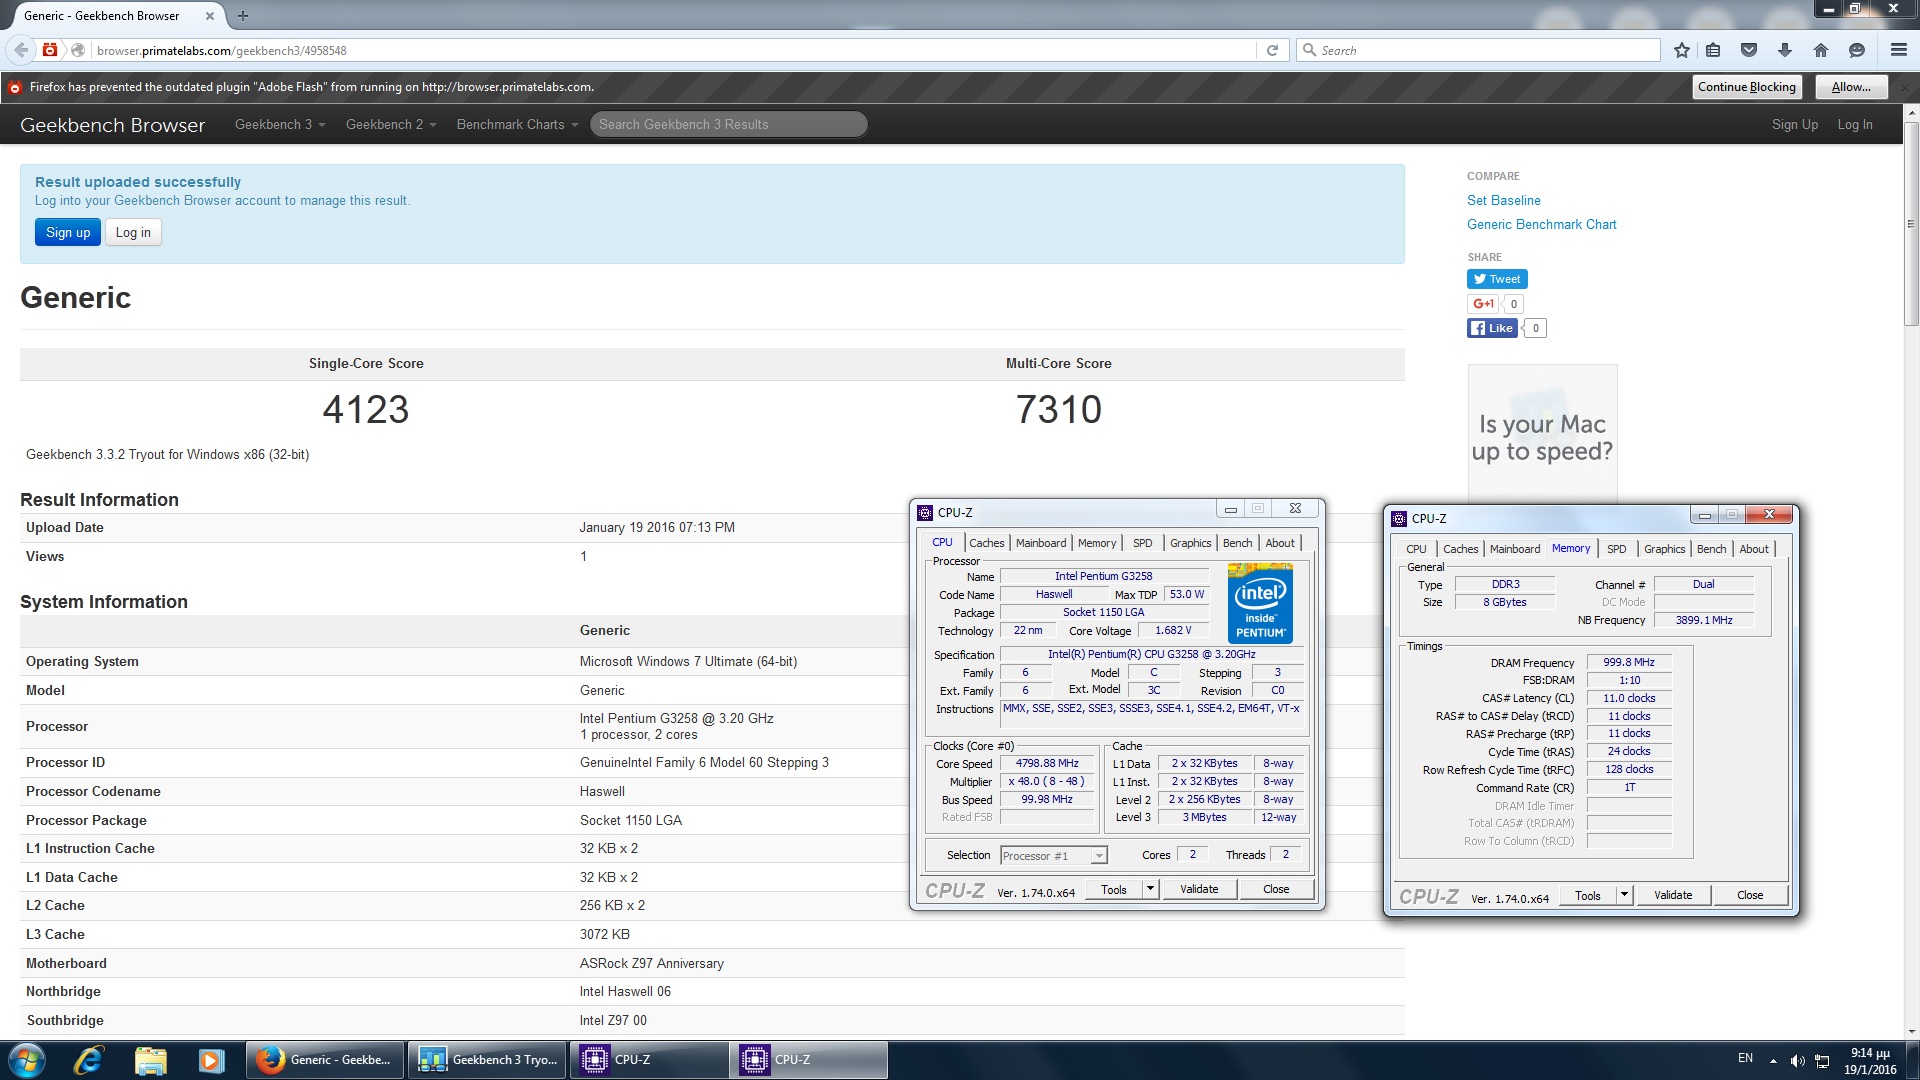This screenshot has height=1080, width=1920.
Task: Open the chat bubble toolbar icon
Action: 1857,50
